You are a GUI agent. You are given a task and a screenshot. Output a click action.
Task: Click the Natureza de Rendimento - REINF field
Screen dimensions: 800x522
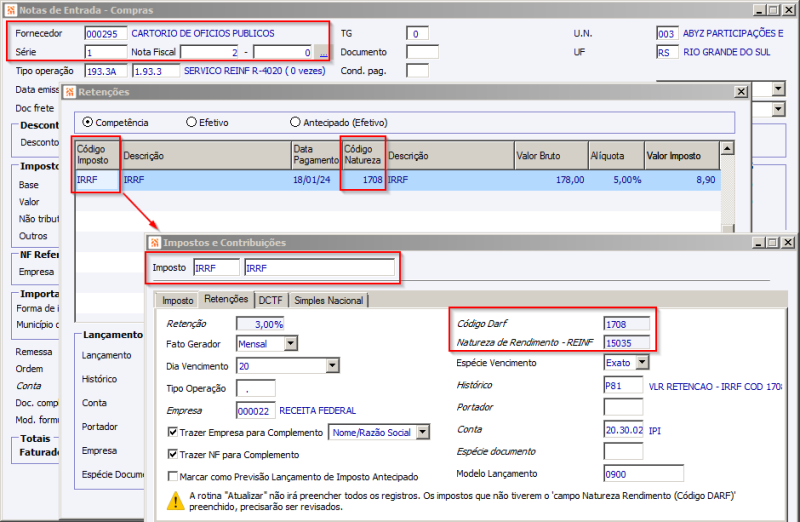pyautogui.click(x=627, y=343)
